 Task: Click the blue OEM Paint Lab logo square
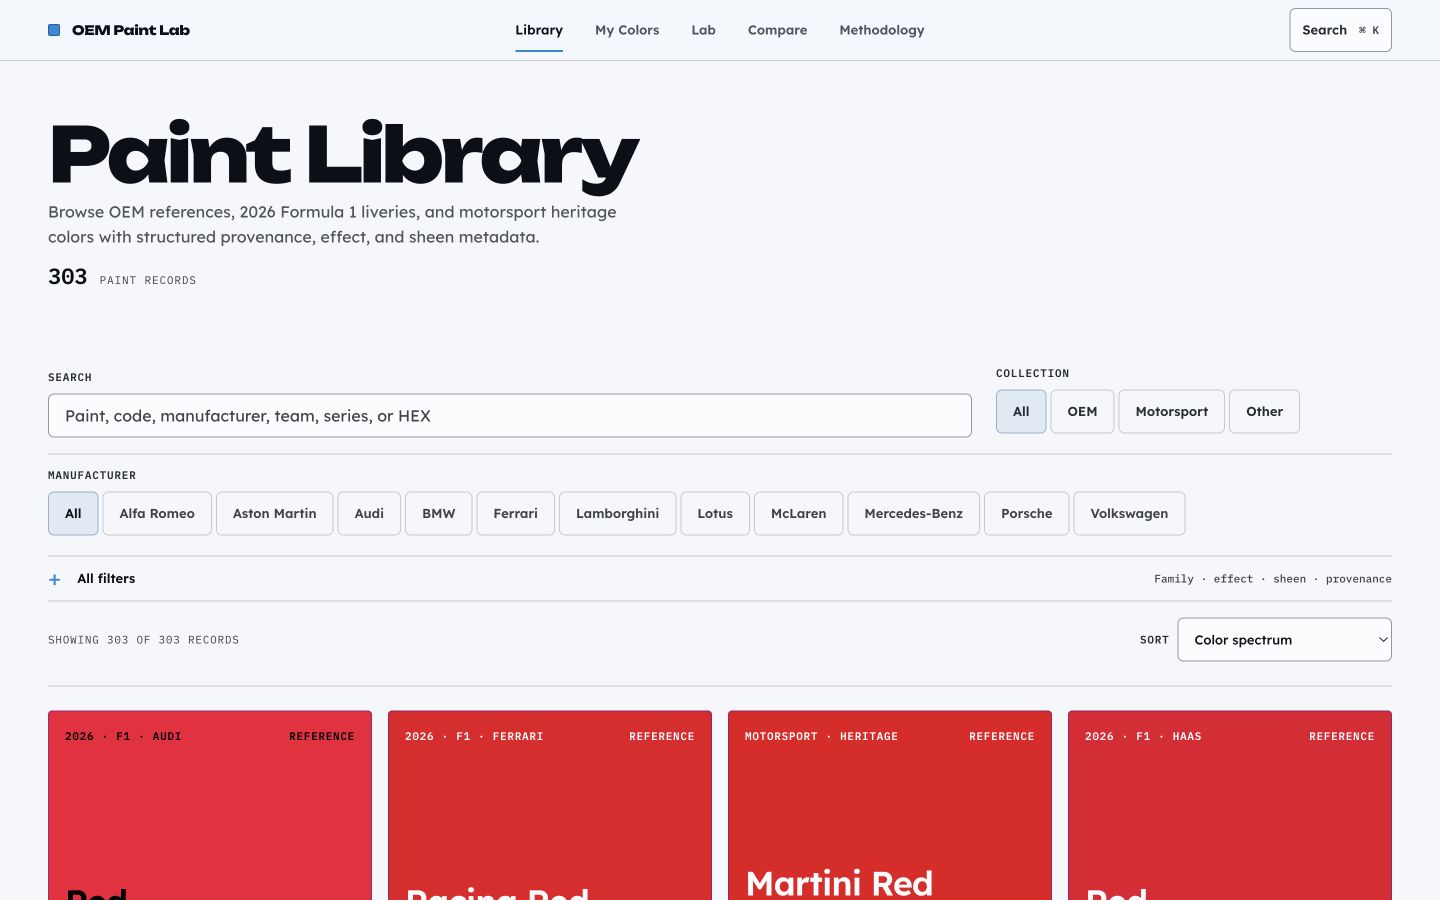(x=54, y=30)
